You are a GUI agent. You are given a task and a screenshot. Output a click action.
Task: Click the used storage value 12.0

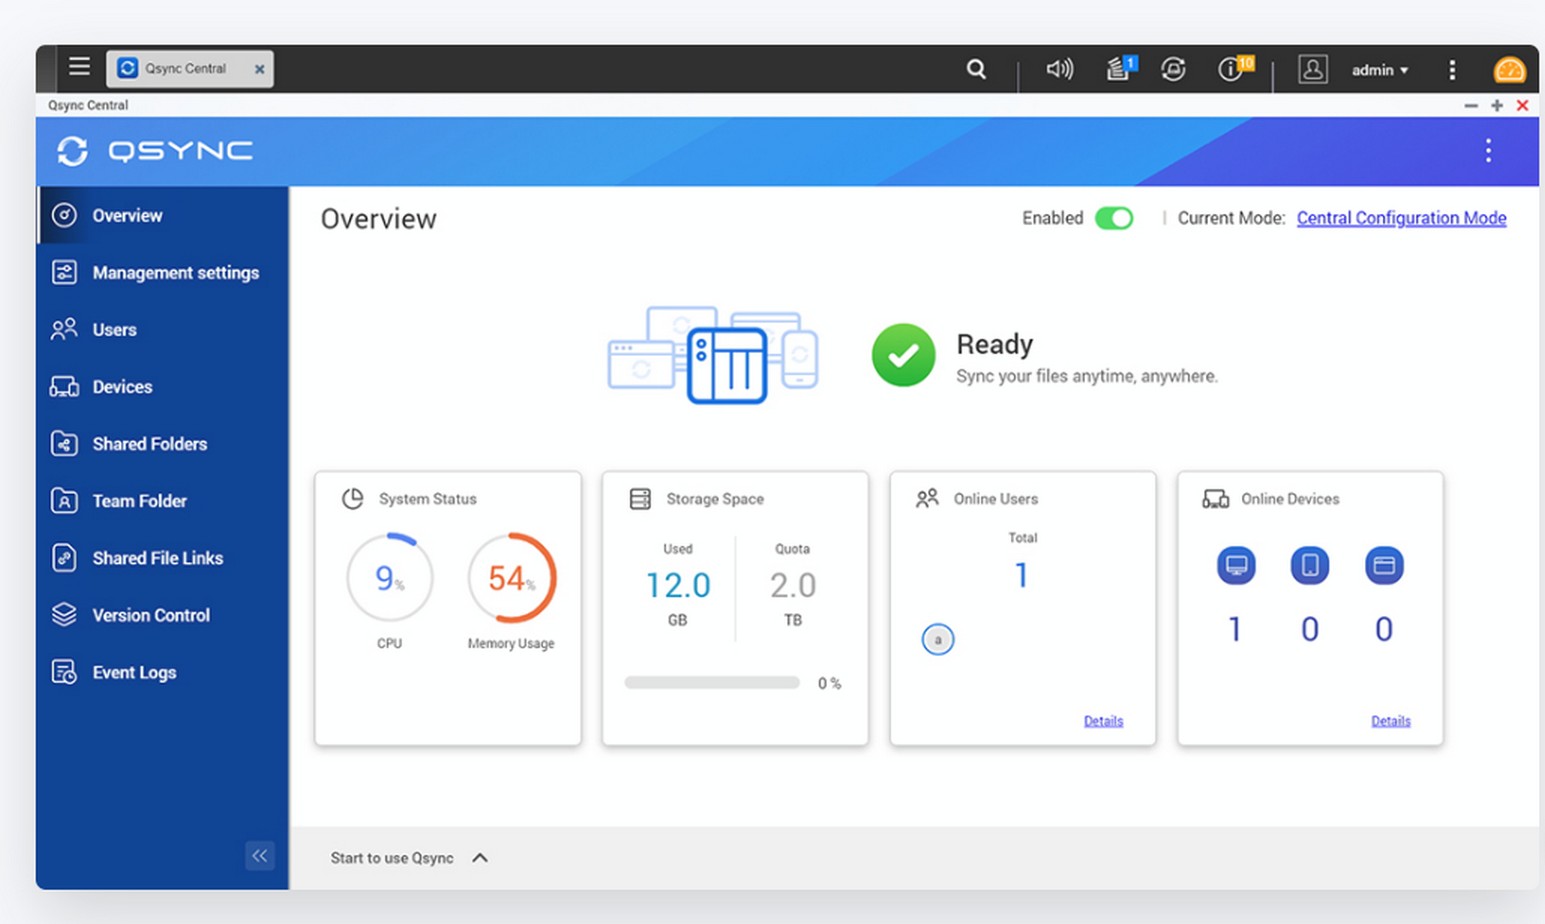(678, 585)
